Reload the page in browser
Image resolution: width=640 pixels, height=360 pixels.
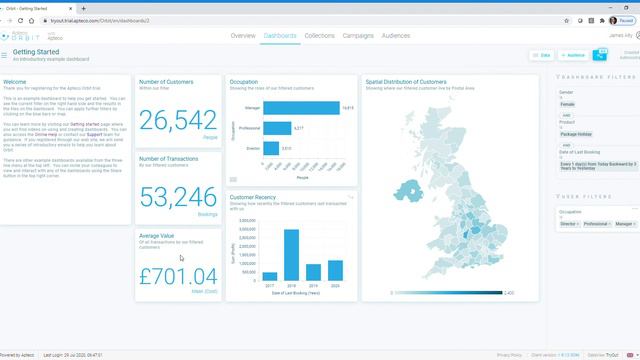20,20
